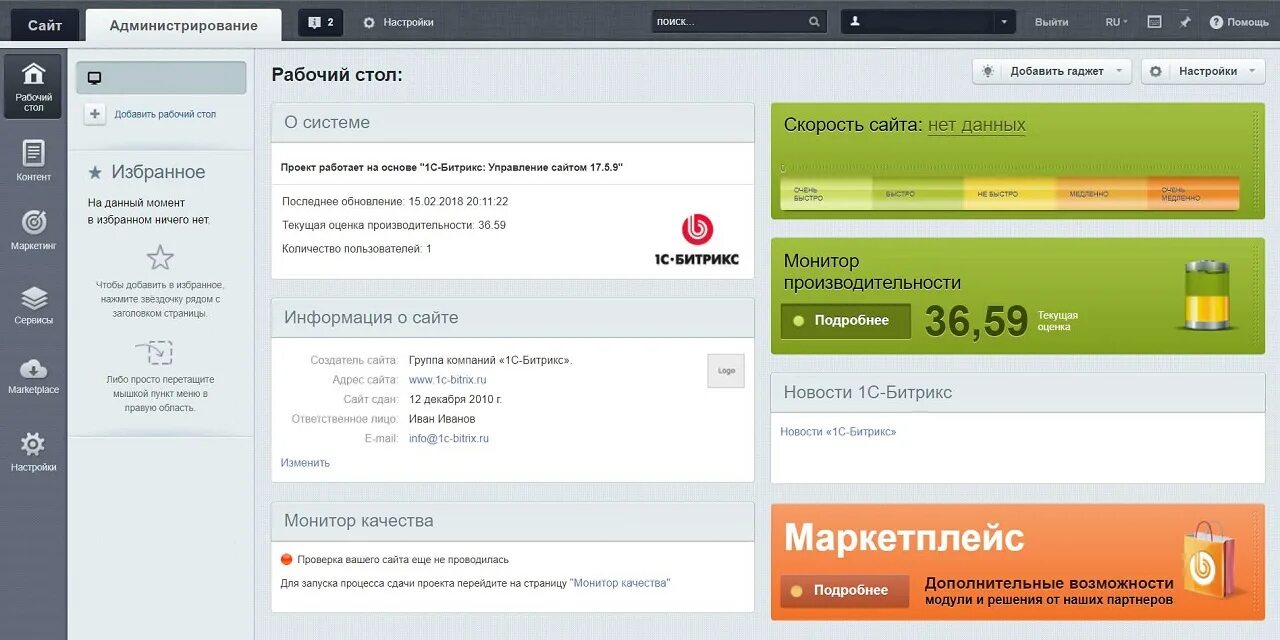Screen dimensions: 1280x640
Task: Click the user profile icon
Action: 855,22
